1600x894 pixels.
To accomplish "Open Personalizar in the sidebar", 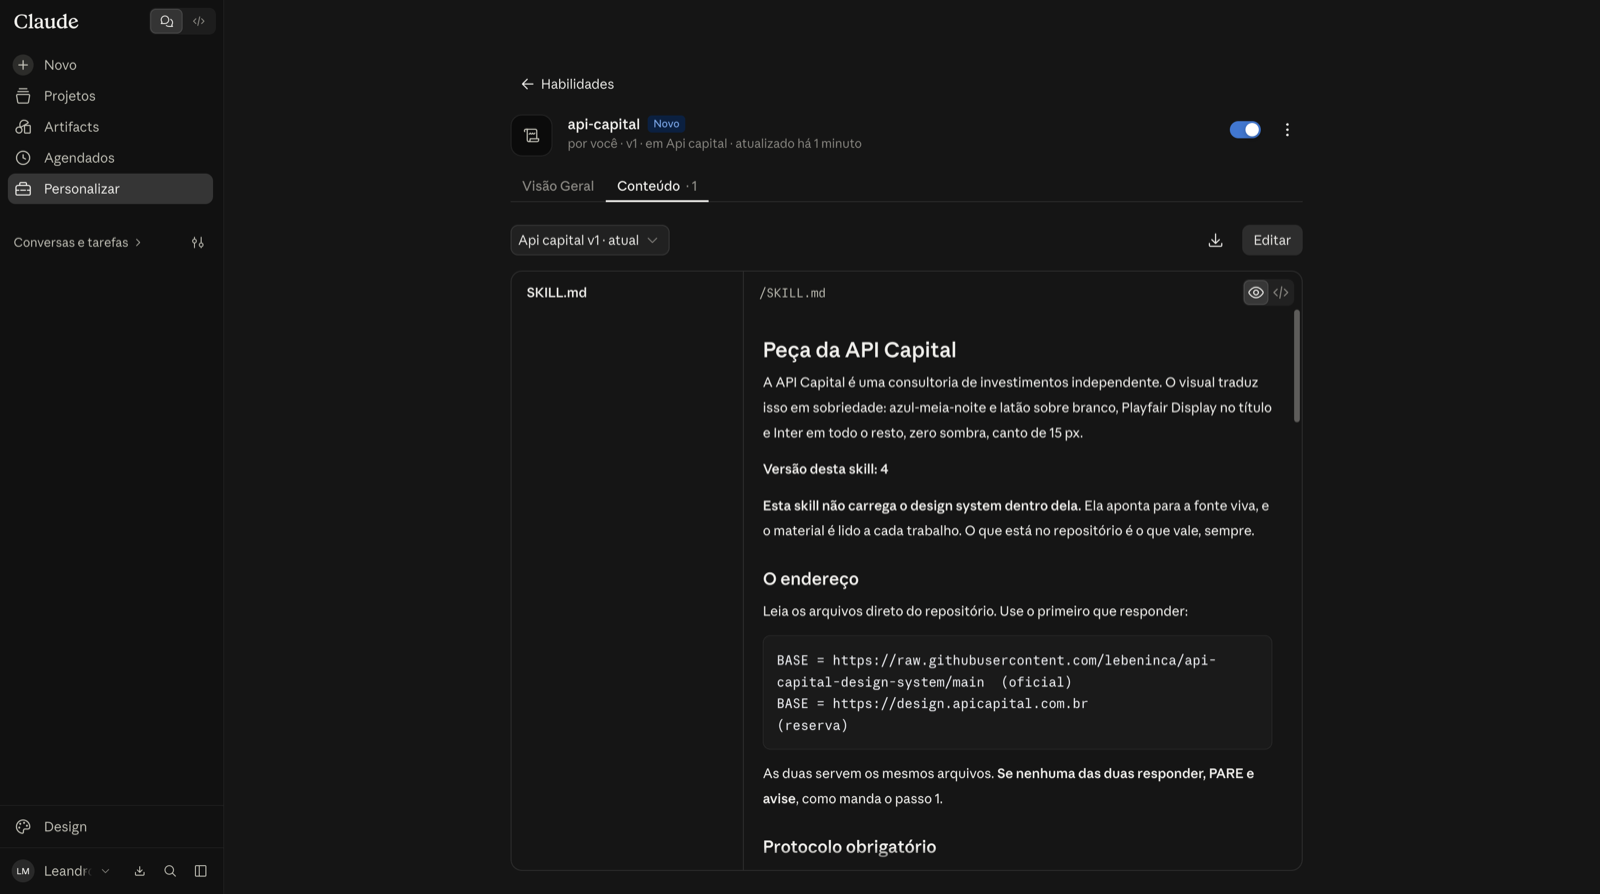I will click(x=110, y=189).
